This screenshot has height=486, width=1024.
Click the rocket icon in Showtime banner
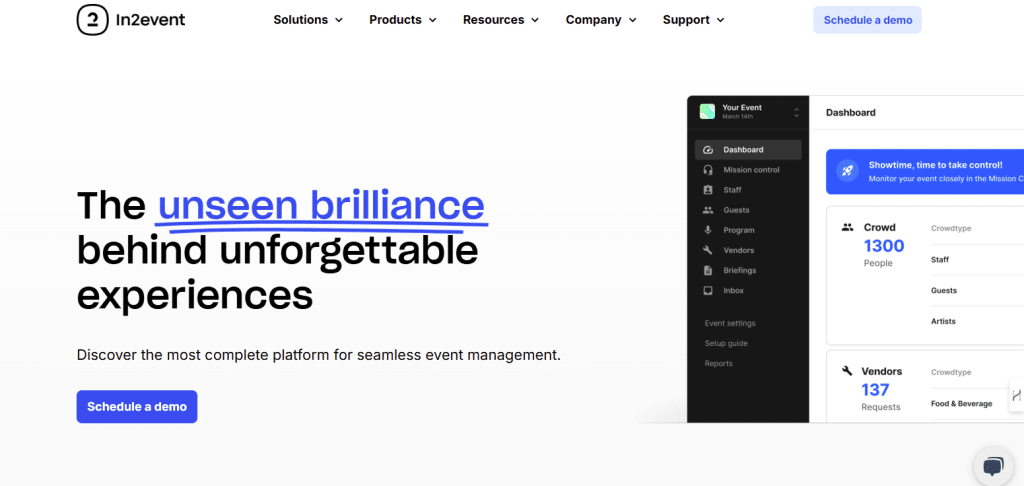click(x=847, y=171)
